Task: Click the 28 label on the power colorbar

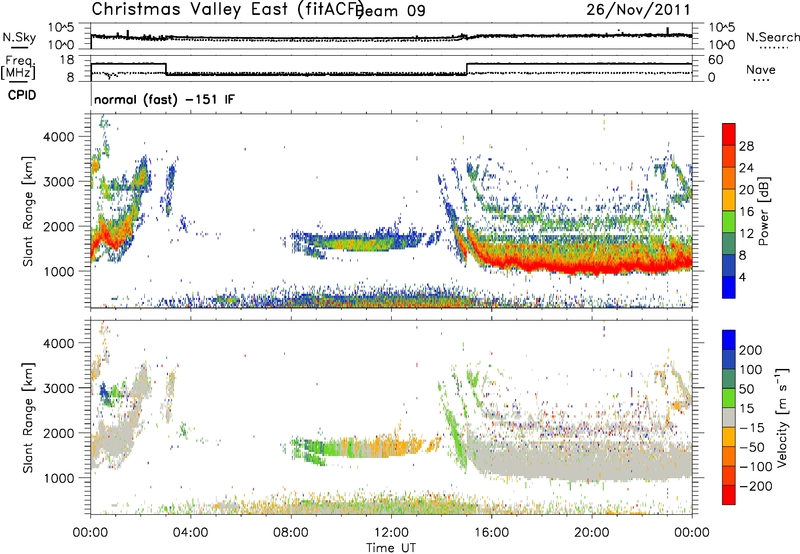Action: [x=746, y=146]
